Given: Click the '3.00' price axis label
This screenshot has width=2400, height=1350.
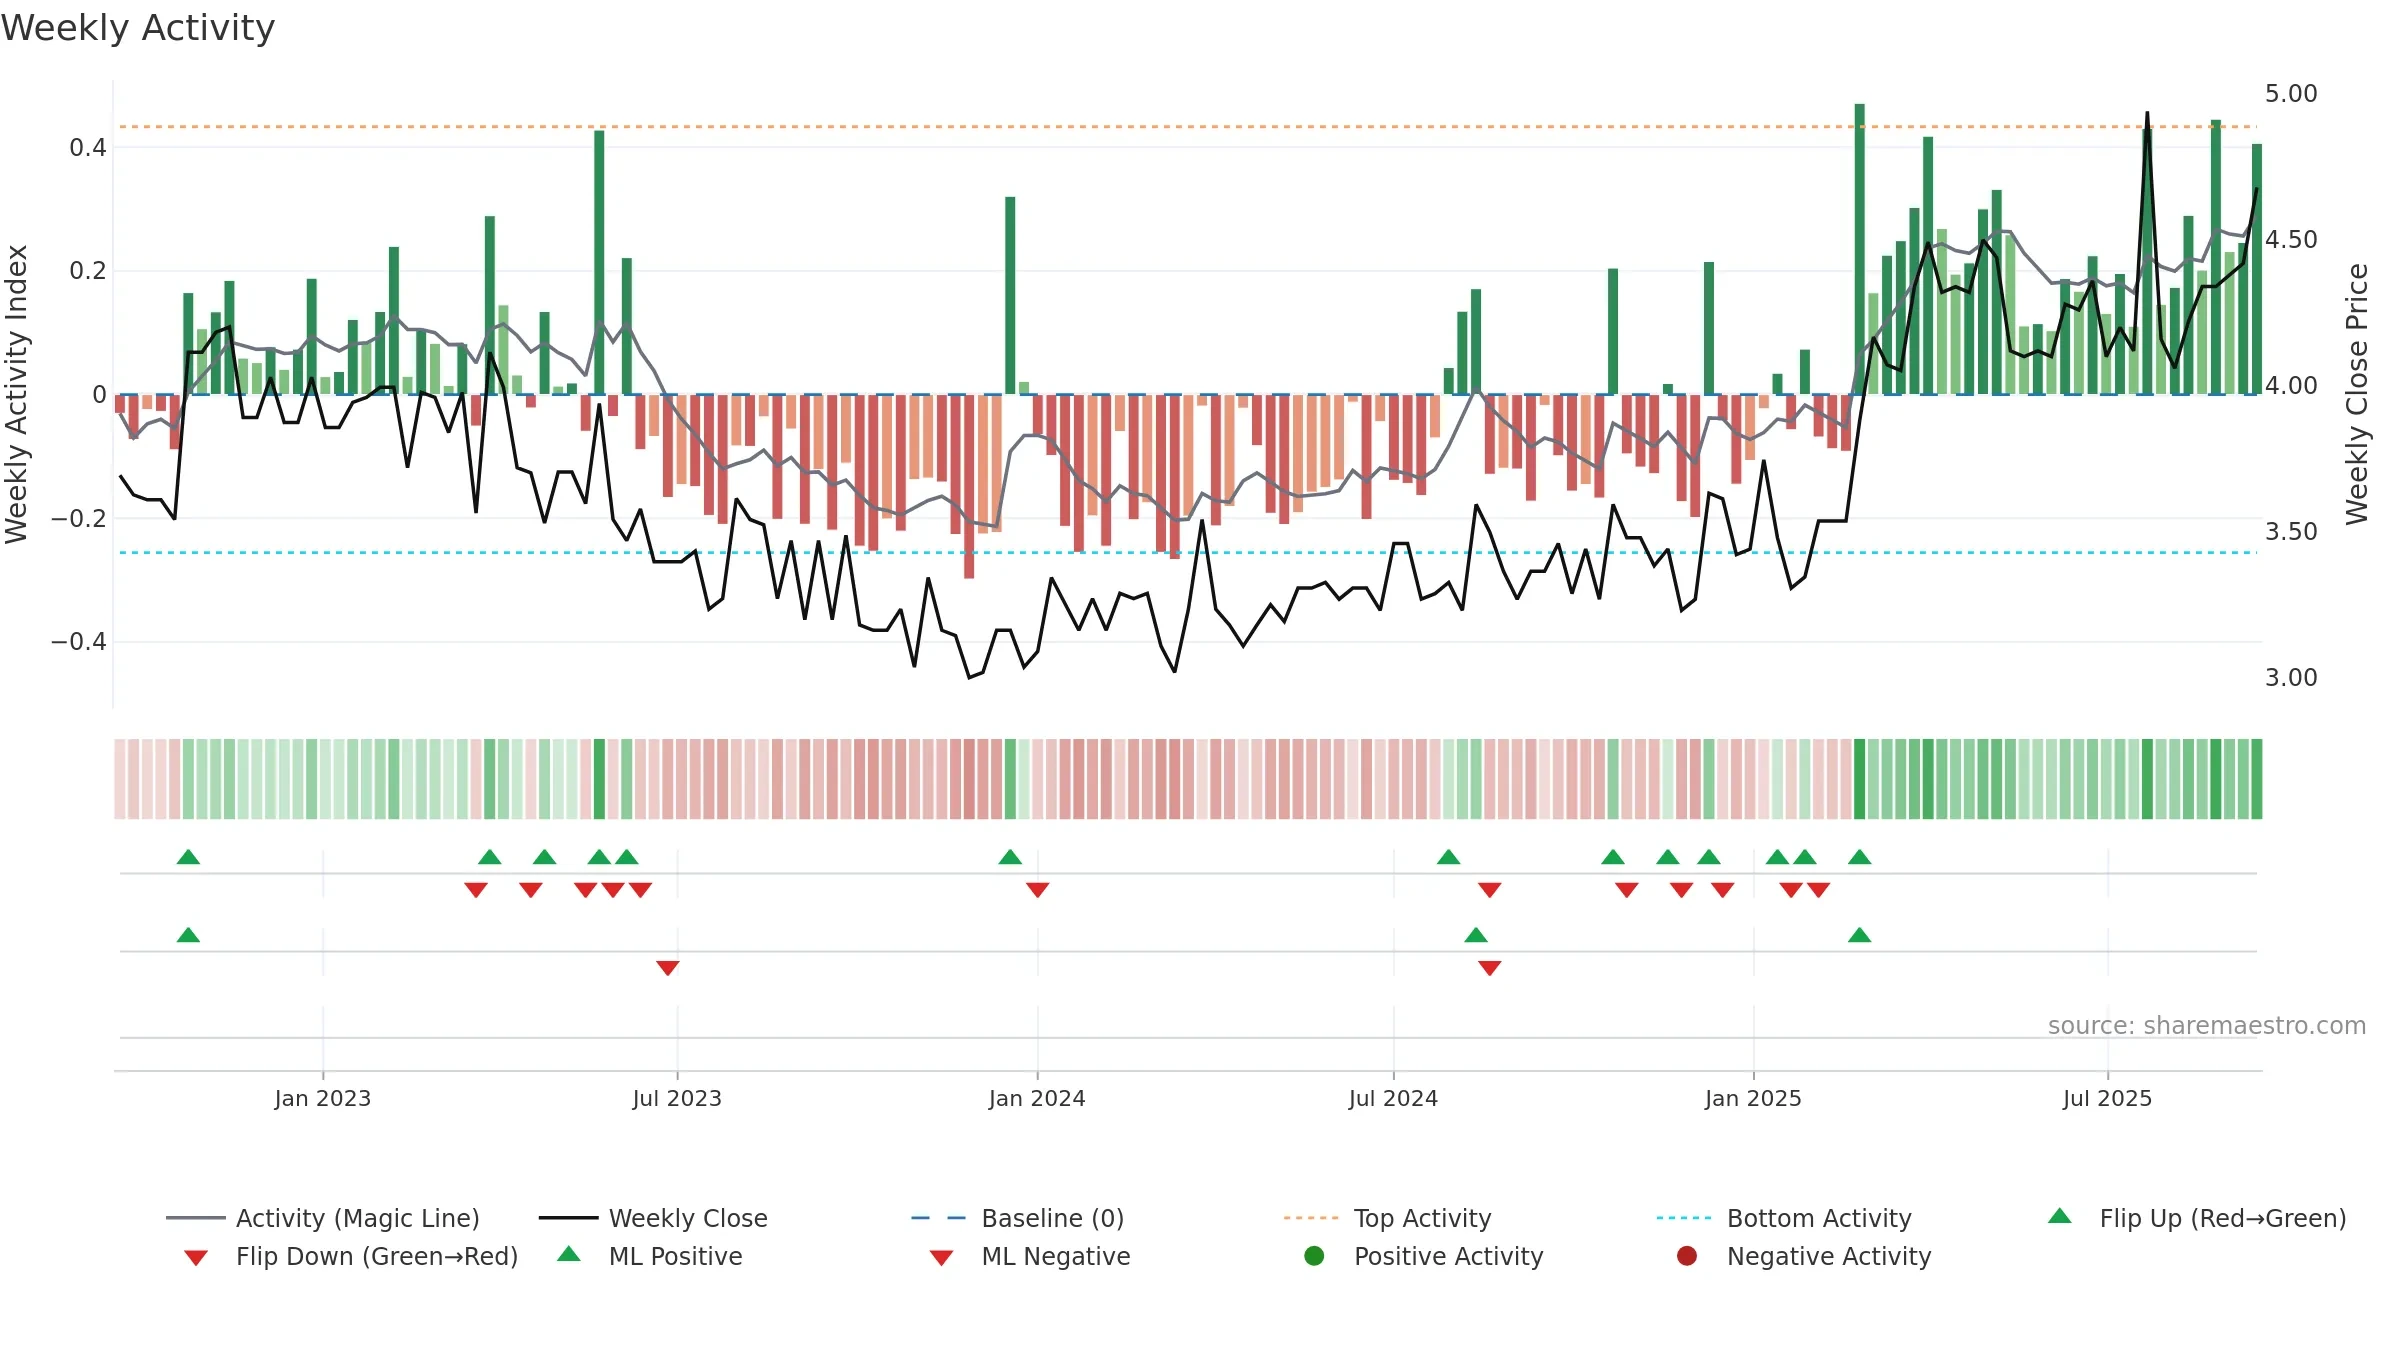Looking at the screenshot, I should pos(2291,678).
